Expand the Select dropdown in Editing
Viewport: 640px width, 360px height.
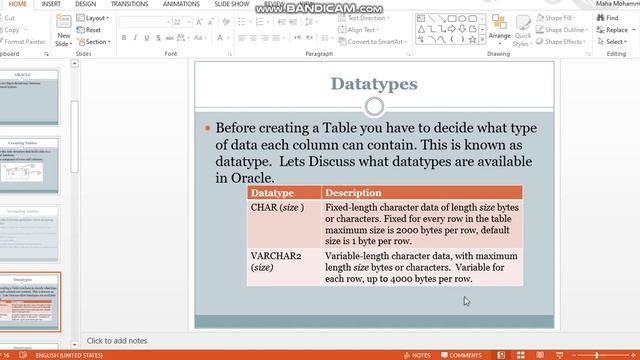pyautogui.click(x=612, y=42)
